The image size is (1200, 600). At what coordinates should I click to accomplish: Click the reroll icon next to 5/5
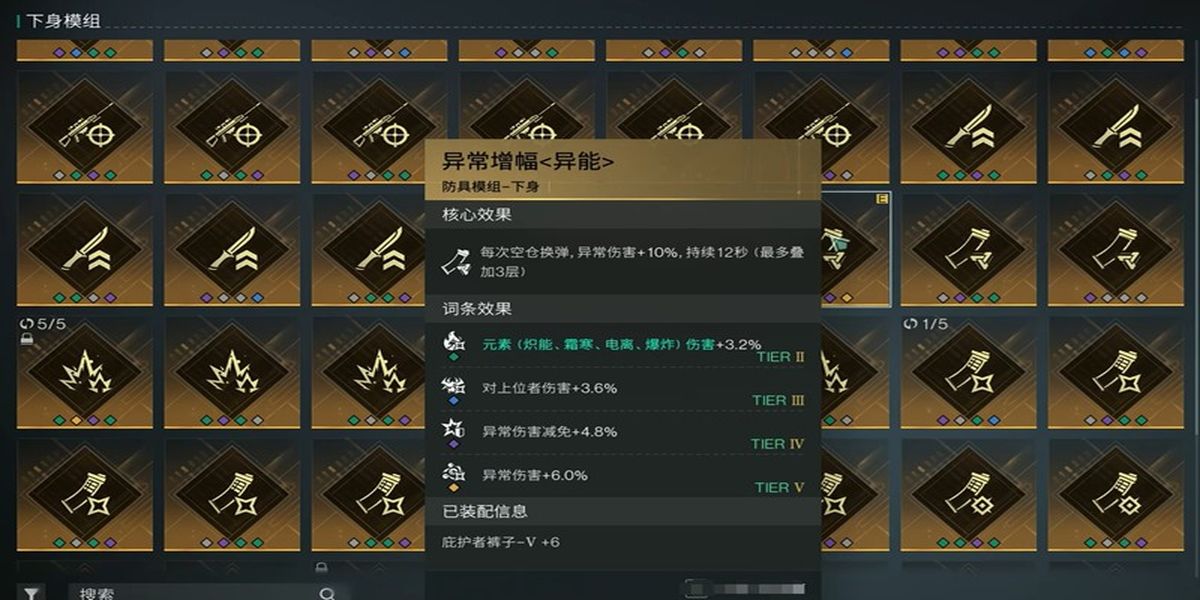(27, 325)
